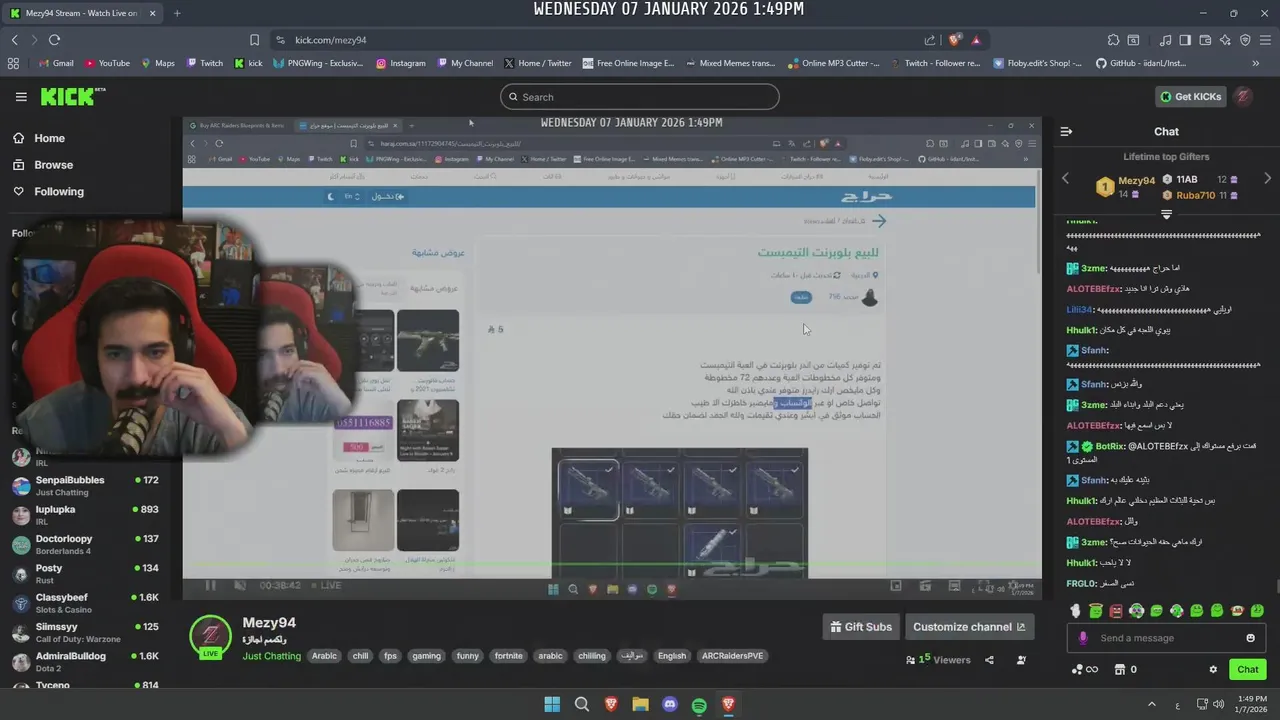The image size is (1280, 720).
Task: Open the chat shop icon showing 0
Action: (1126, 669)
